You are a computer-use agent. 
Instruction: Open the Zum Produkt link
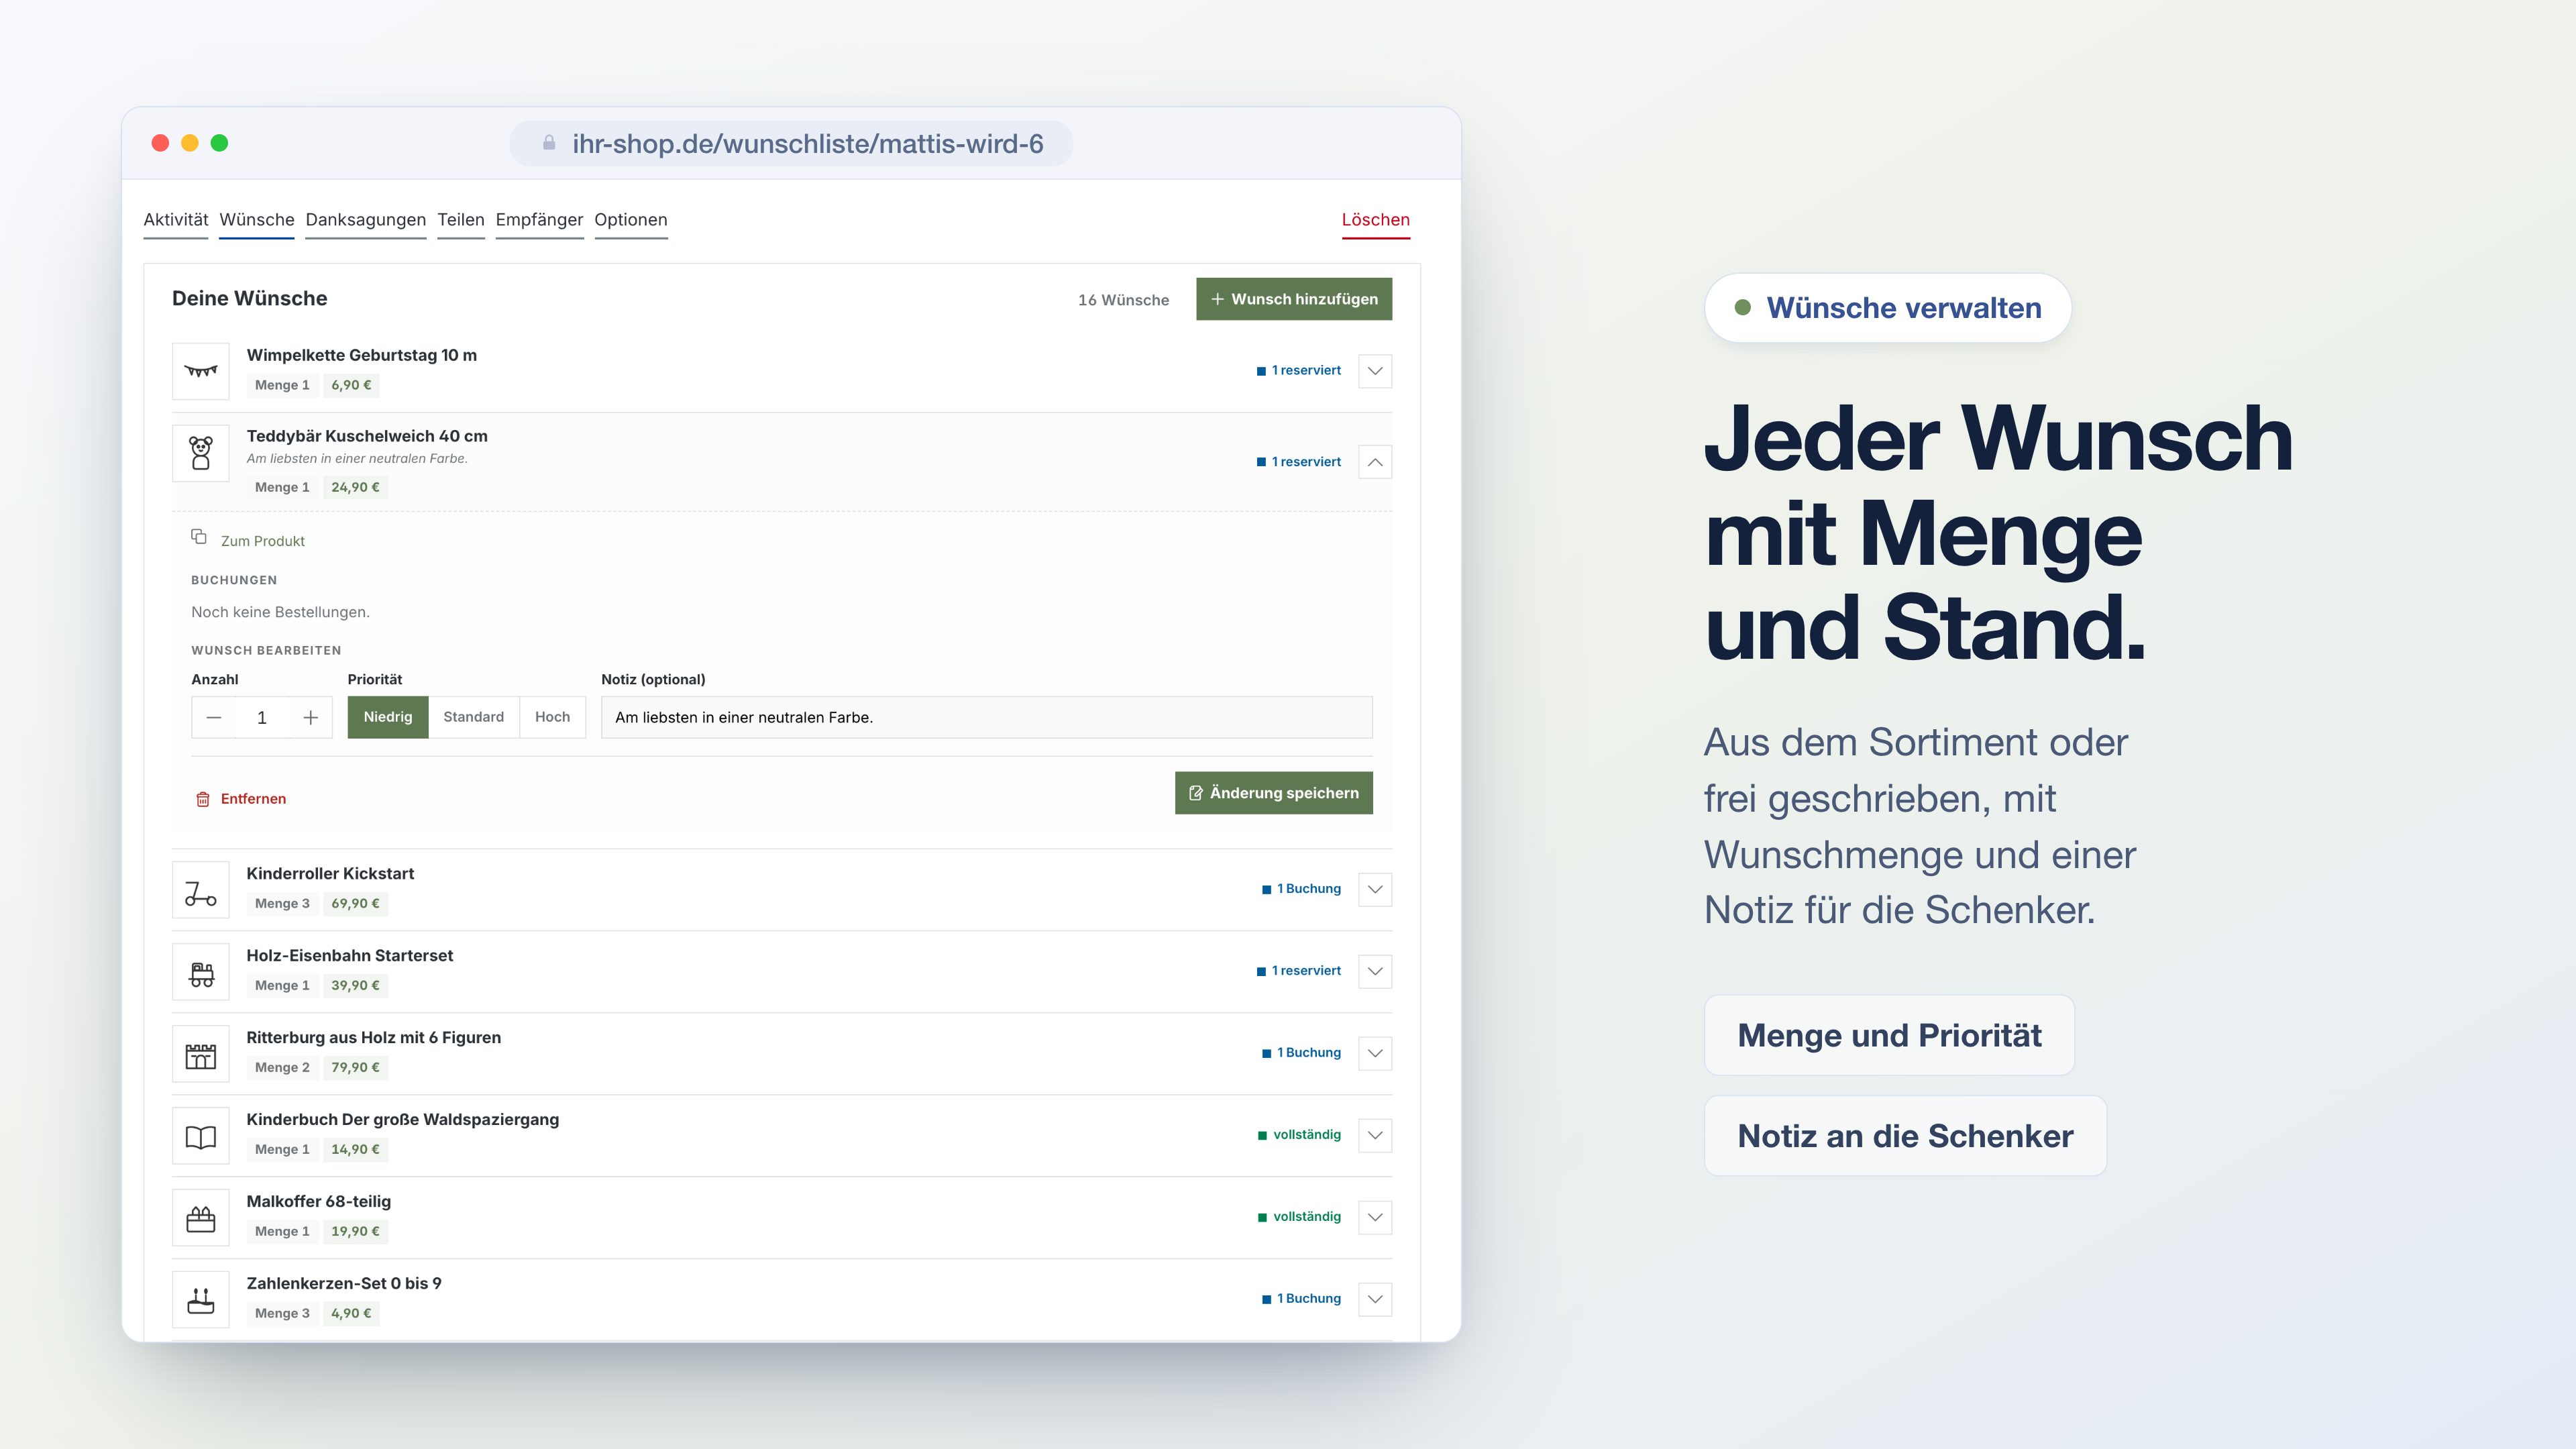point(263,541)
